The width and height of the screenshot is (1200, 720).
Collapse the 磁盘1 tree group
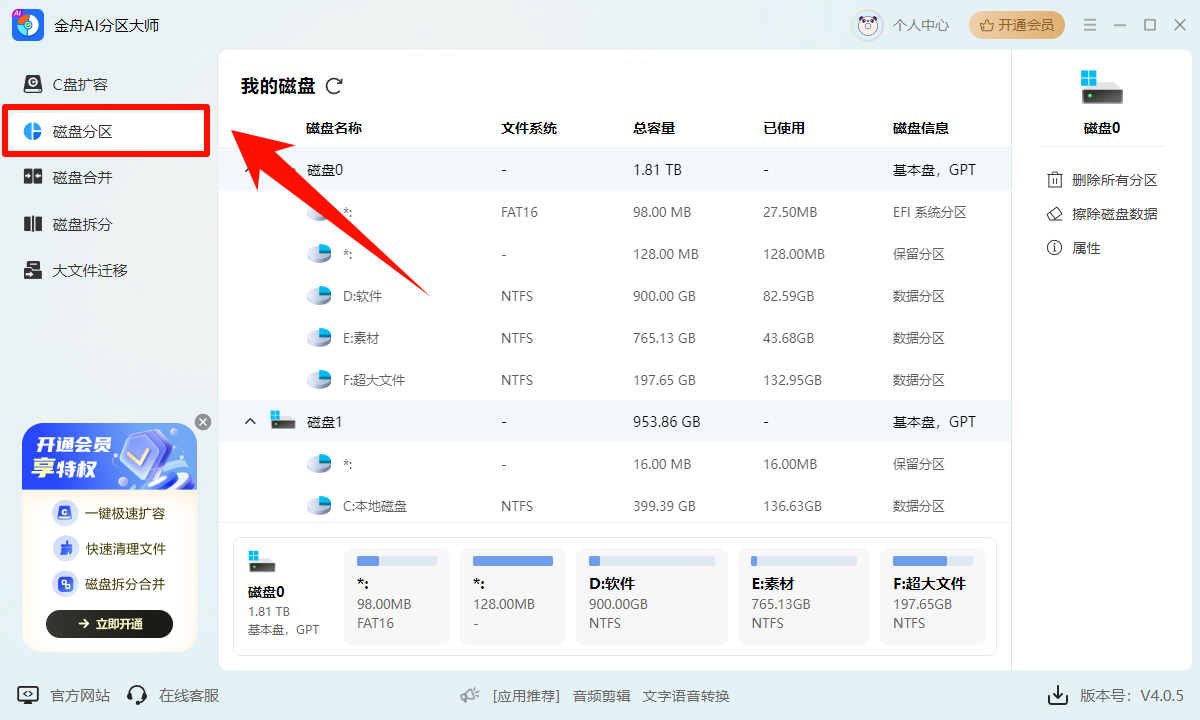coord(251,422)
